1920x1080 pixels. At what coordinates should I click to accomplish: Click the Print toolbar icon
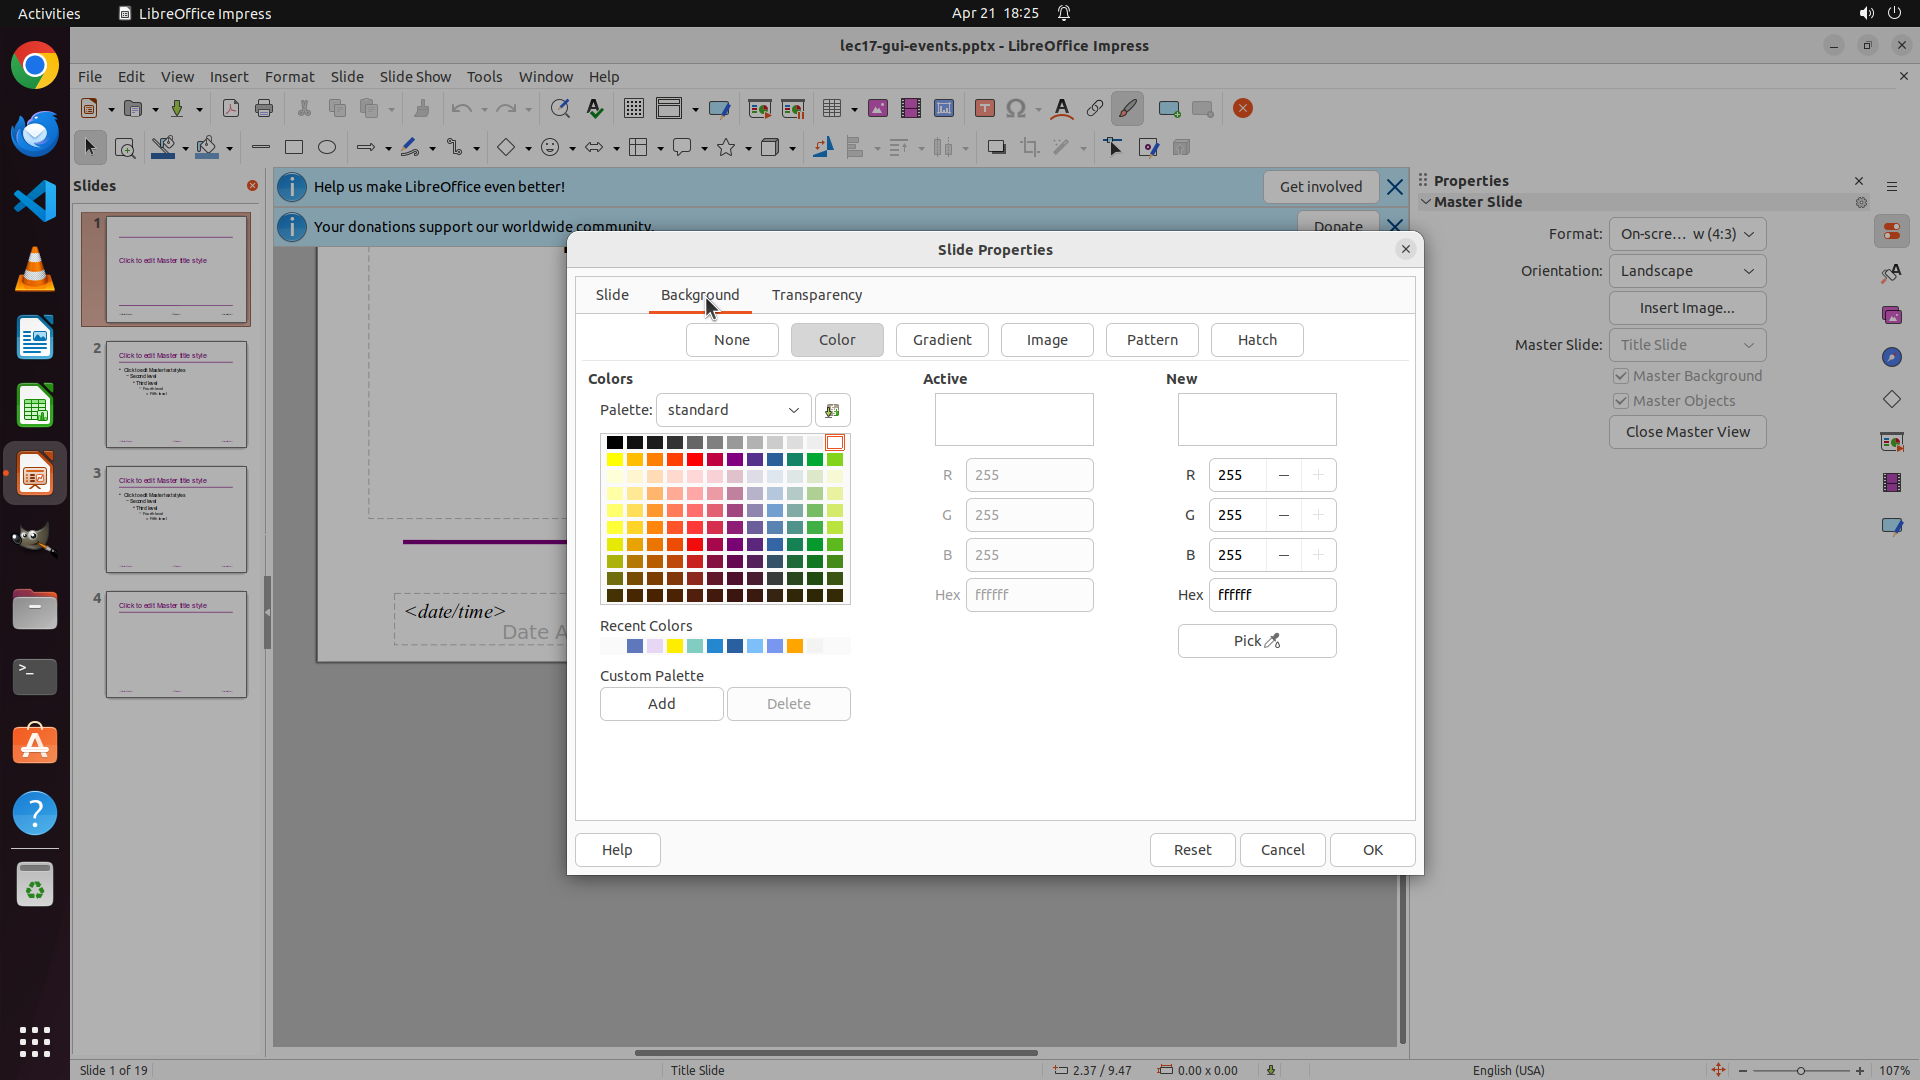264,109
